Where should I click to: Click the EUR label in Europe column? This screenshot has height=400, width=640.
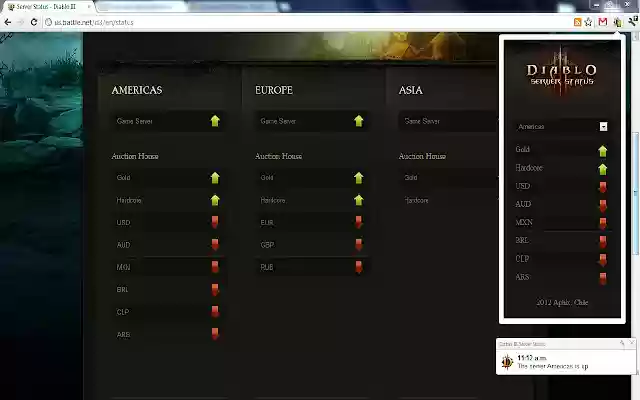pos(267,223)
